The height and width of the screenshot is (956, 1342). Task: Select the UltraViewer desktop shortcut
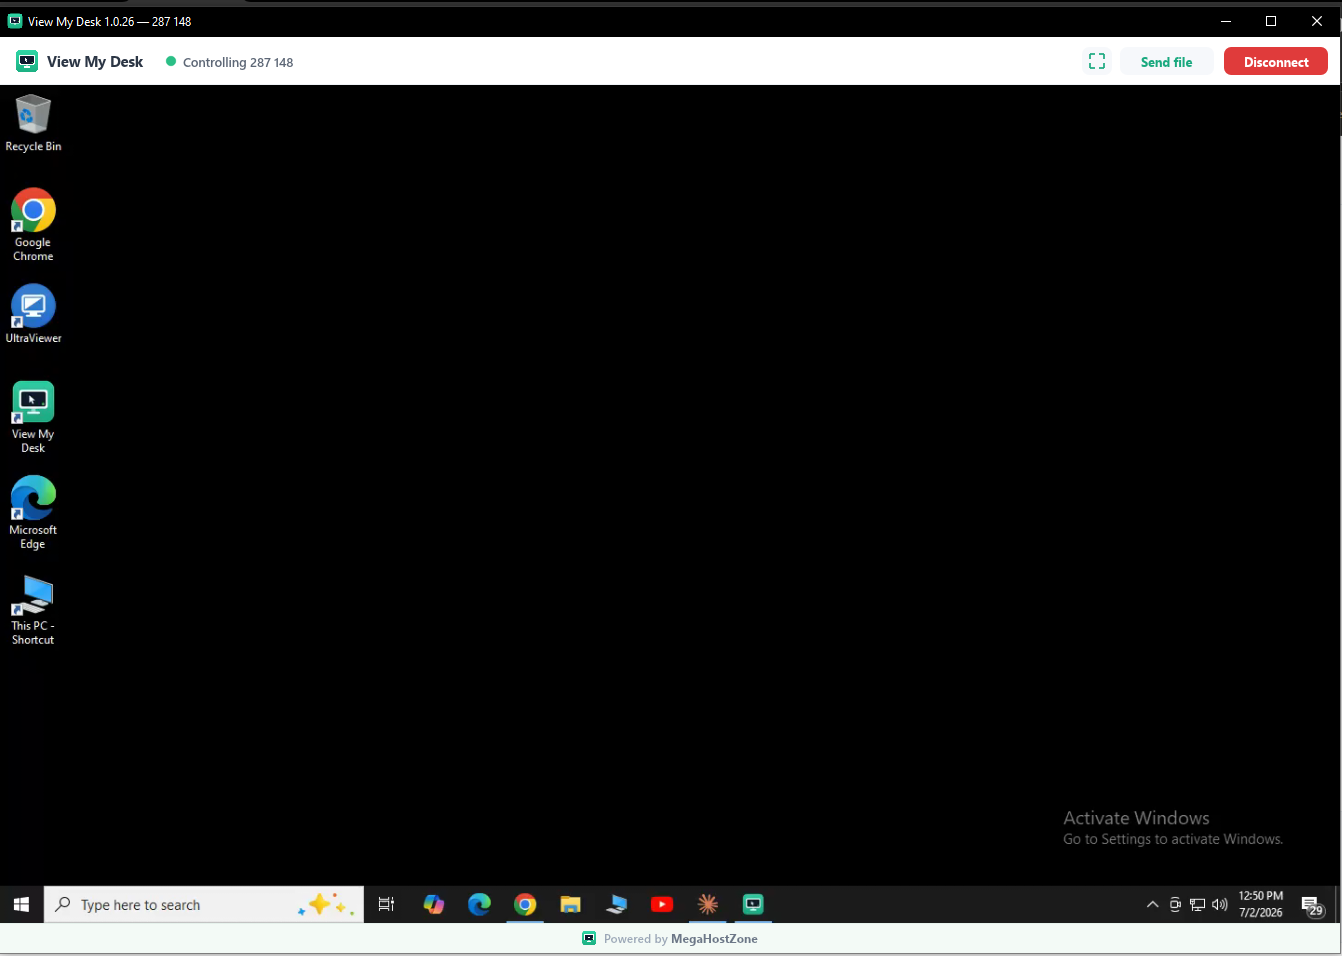33,314
